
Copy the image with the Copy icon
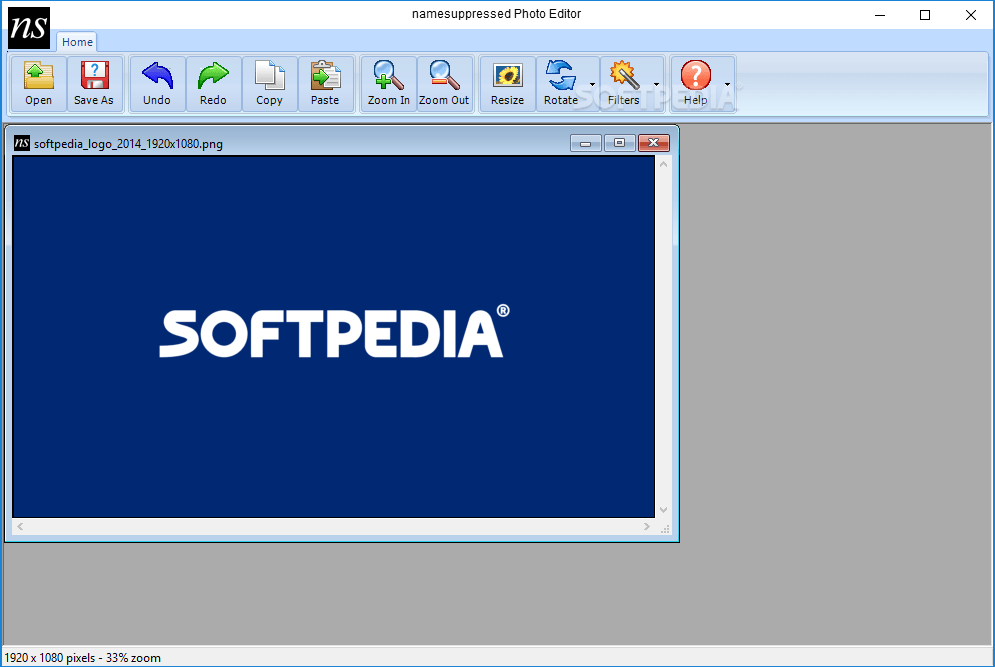[269, 76]
